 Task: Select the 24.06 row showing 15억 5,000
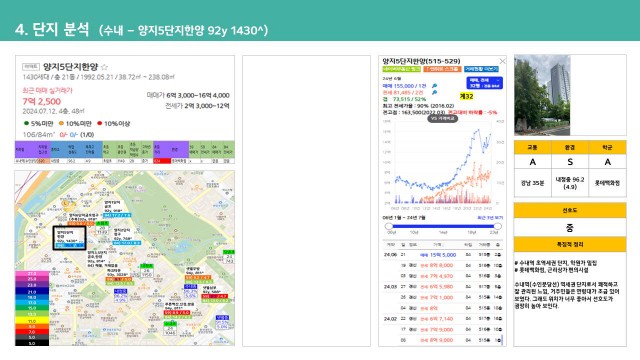[x=442, y=254]
